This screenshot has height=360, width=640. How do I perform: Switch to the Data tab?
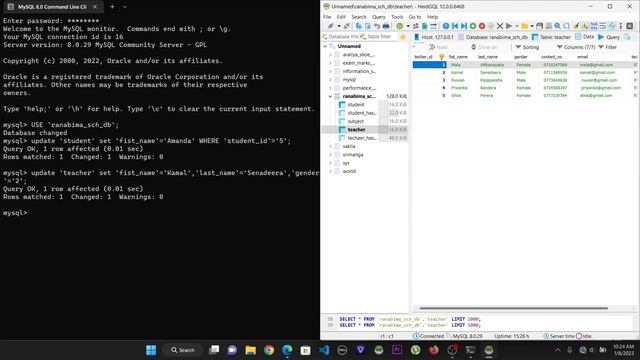[x=584, y=37]
